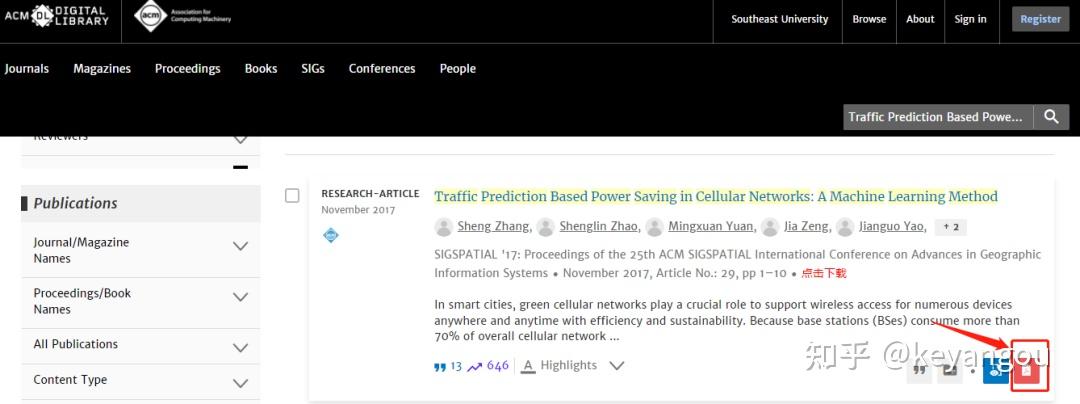Expand the Highlights section chevron
This screenshot has width=1080, height=404.
[617, 366]
